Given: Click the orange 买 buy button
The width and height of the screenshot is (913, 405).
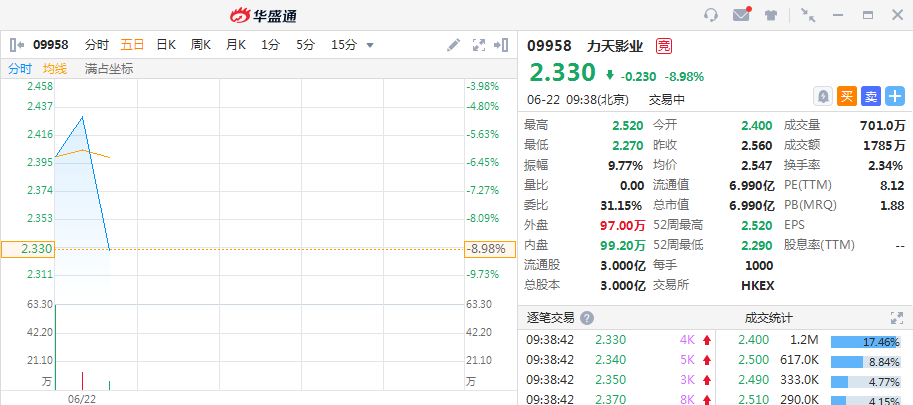Looking at the screenshot, I should 847,96.
